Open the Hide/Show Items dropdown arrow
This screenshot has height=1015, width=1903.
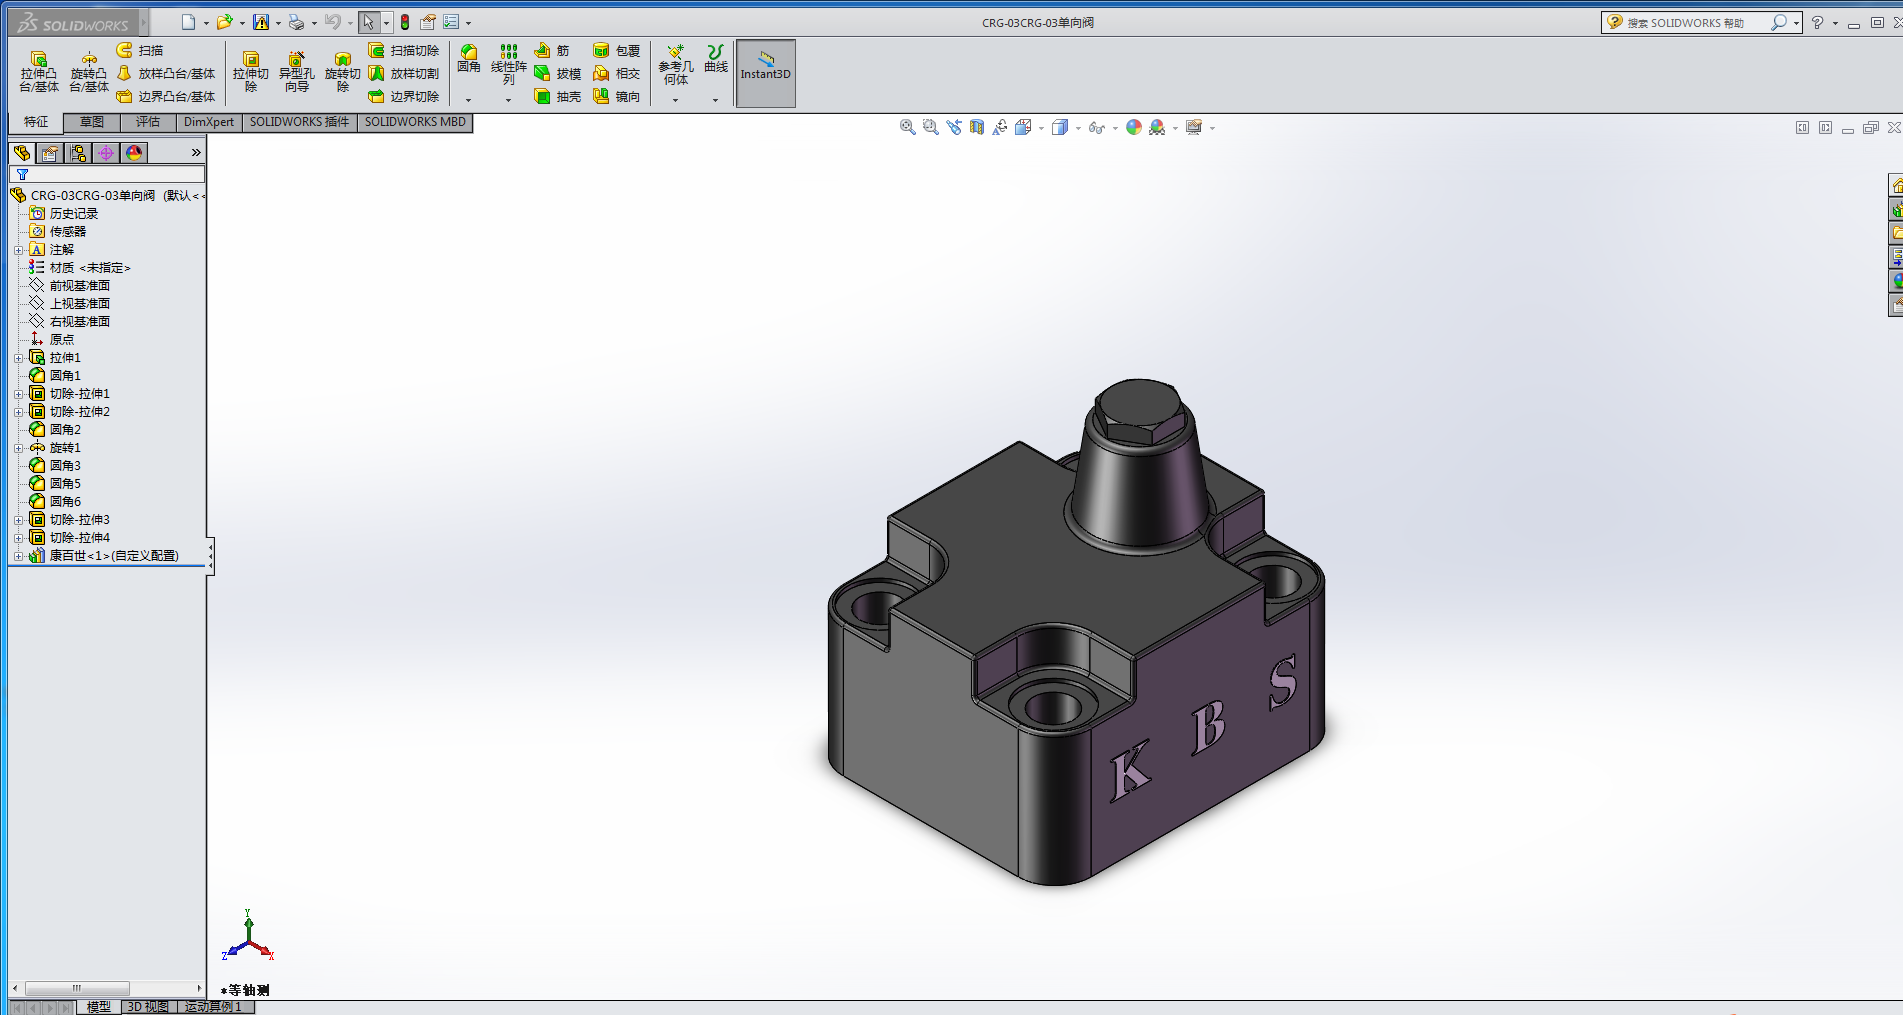(x=1115, y=128)
